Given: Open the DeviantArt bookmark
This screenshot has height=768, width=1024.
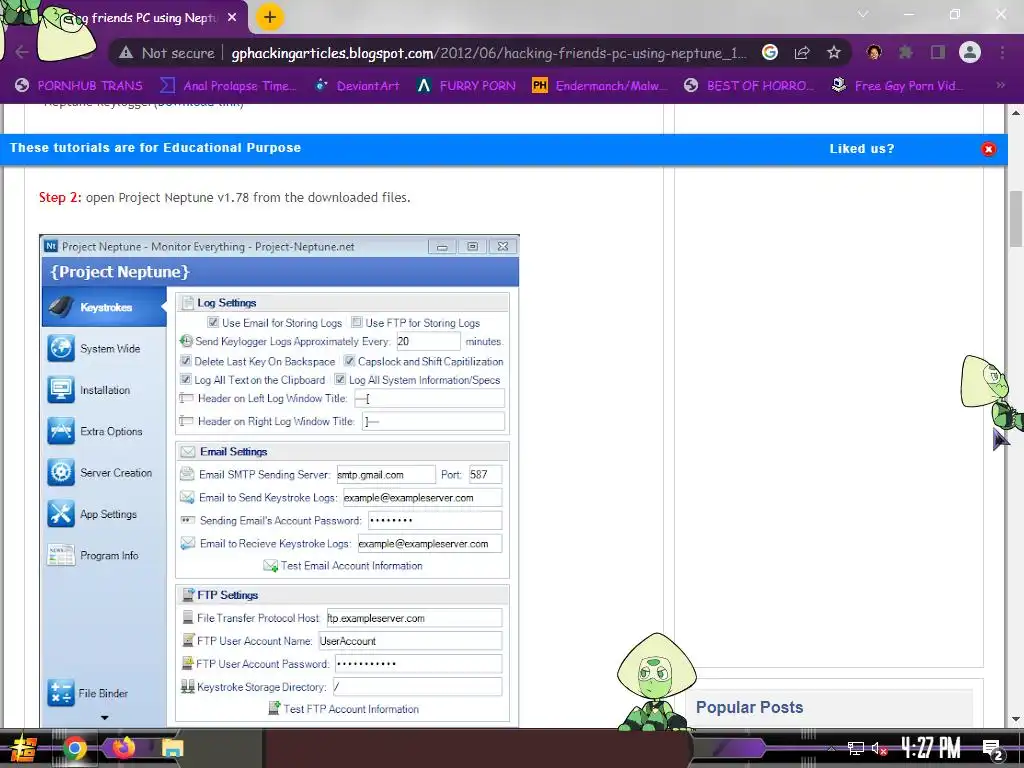Looking at the screenshot, I should [358, 85].
